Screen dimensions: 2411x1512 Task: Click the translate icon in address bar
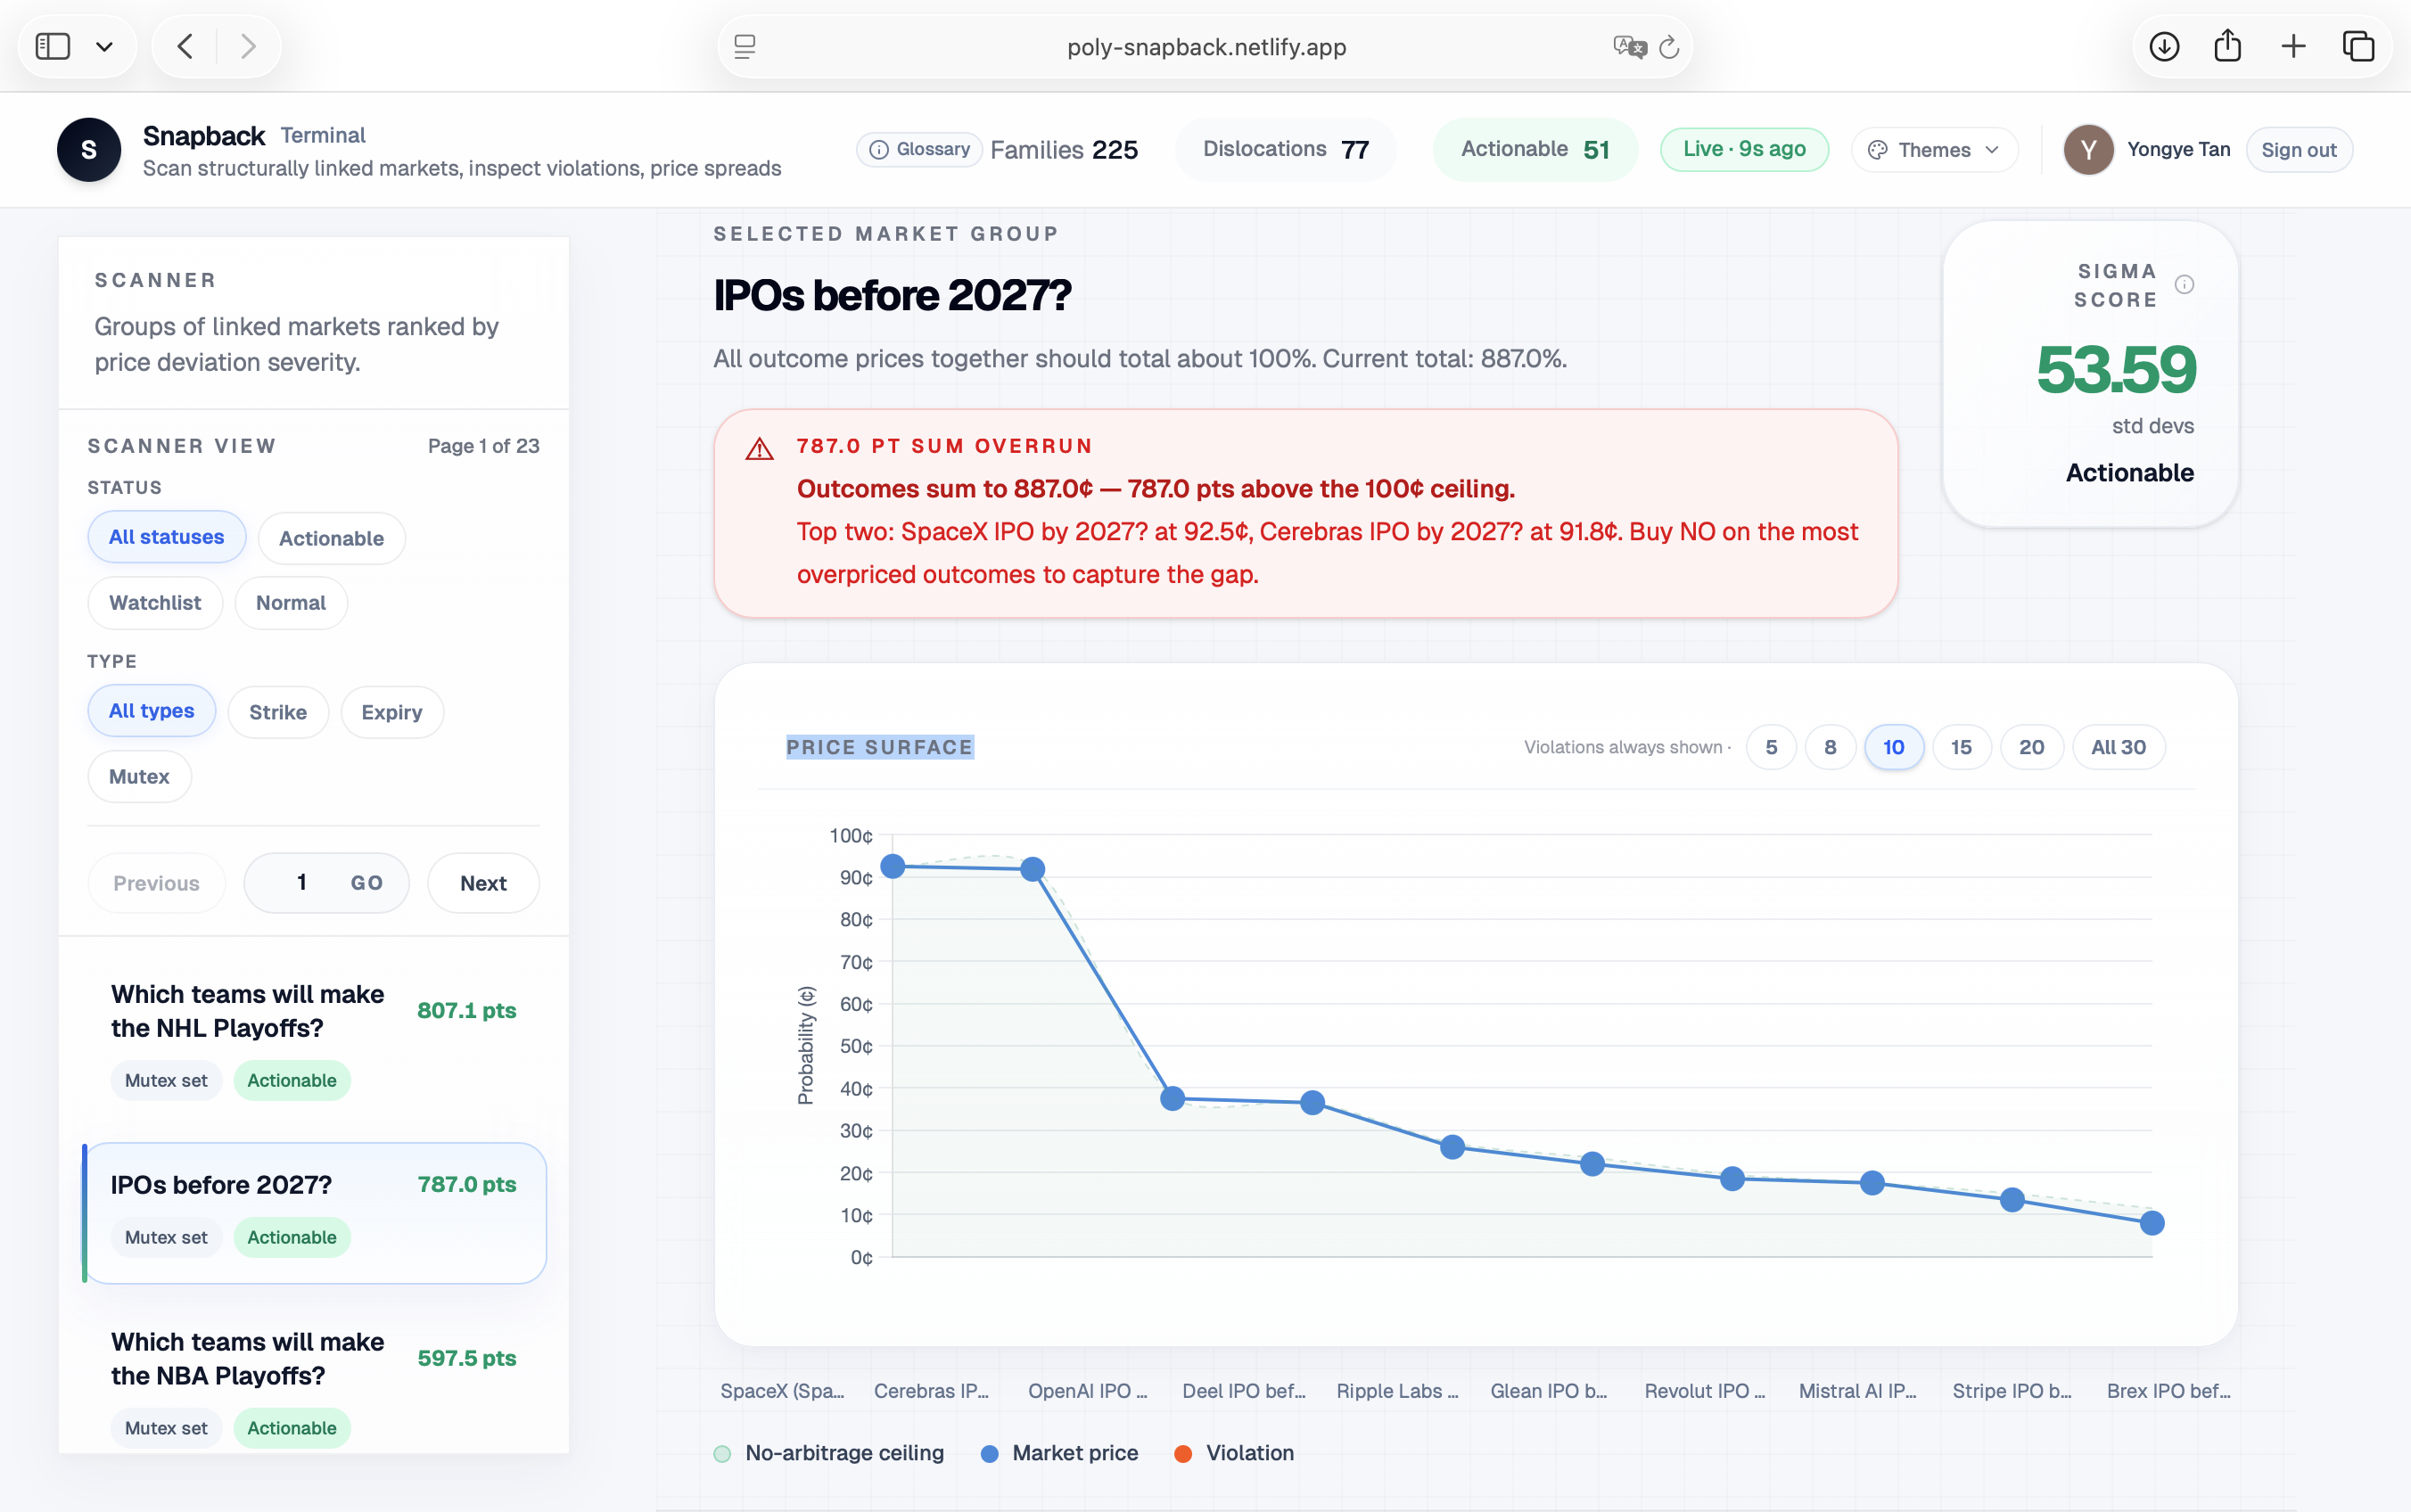click(1629, 47)
